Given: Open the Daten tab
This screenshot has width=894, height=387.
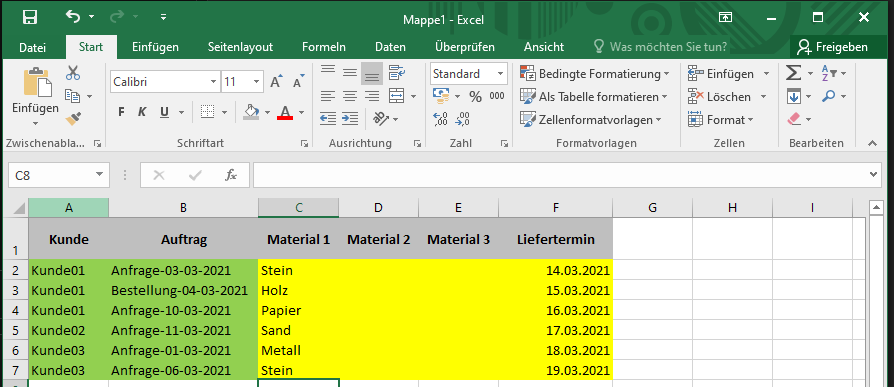Looking at the screenshot, I should (x=391, y=47).
